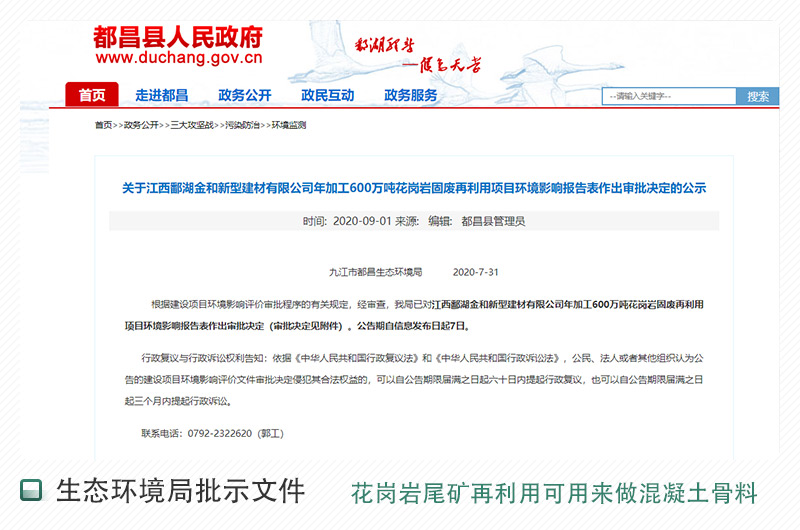Select the 政民互动 navigation item
The height and width of the screenshot is (530, 800).
point(327,95)
